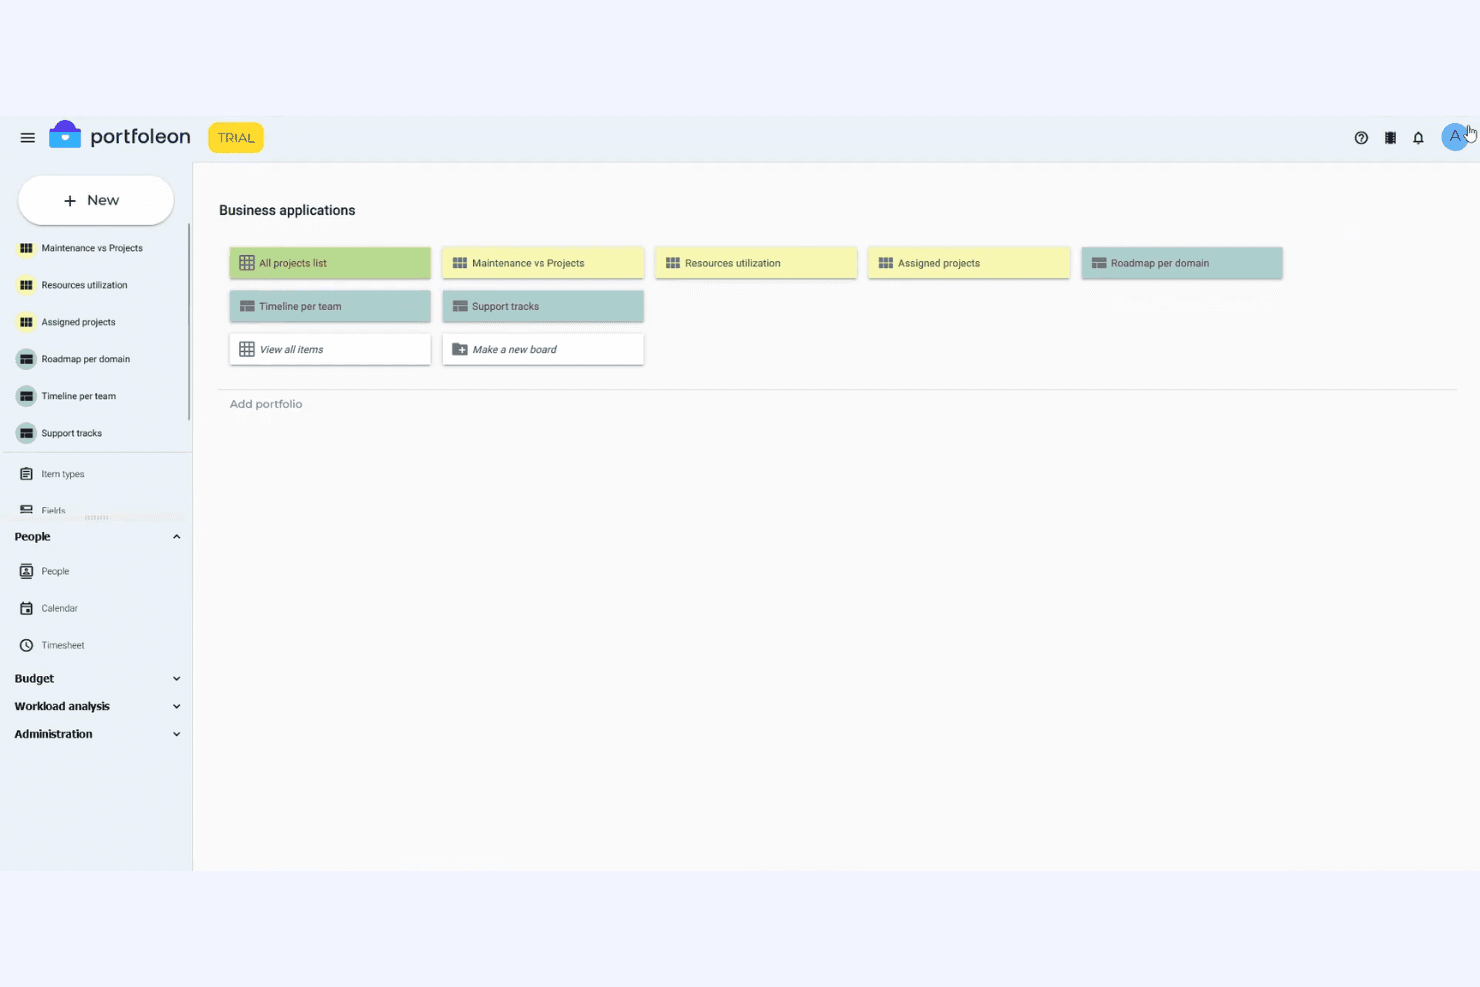Open the Timeline per team board card

(330, 306)
